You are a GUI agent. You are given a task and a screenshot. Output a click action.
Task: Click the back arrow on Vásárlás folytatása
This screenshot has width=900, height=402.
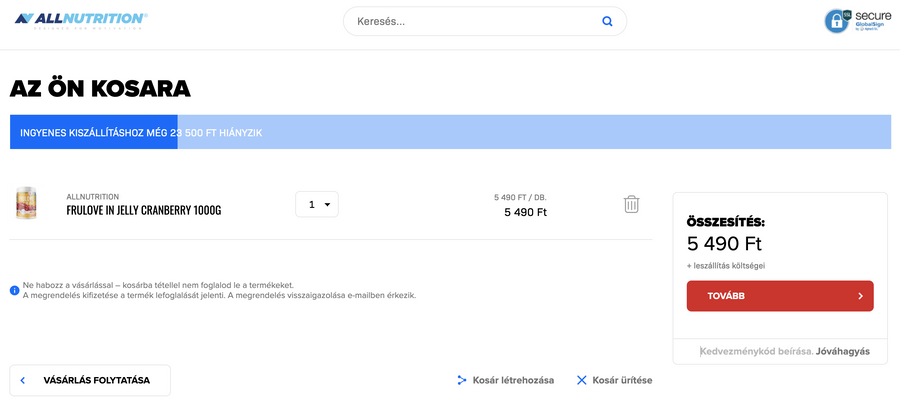(x=23, y=380)
